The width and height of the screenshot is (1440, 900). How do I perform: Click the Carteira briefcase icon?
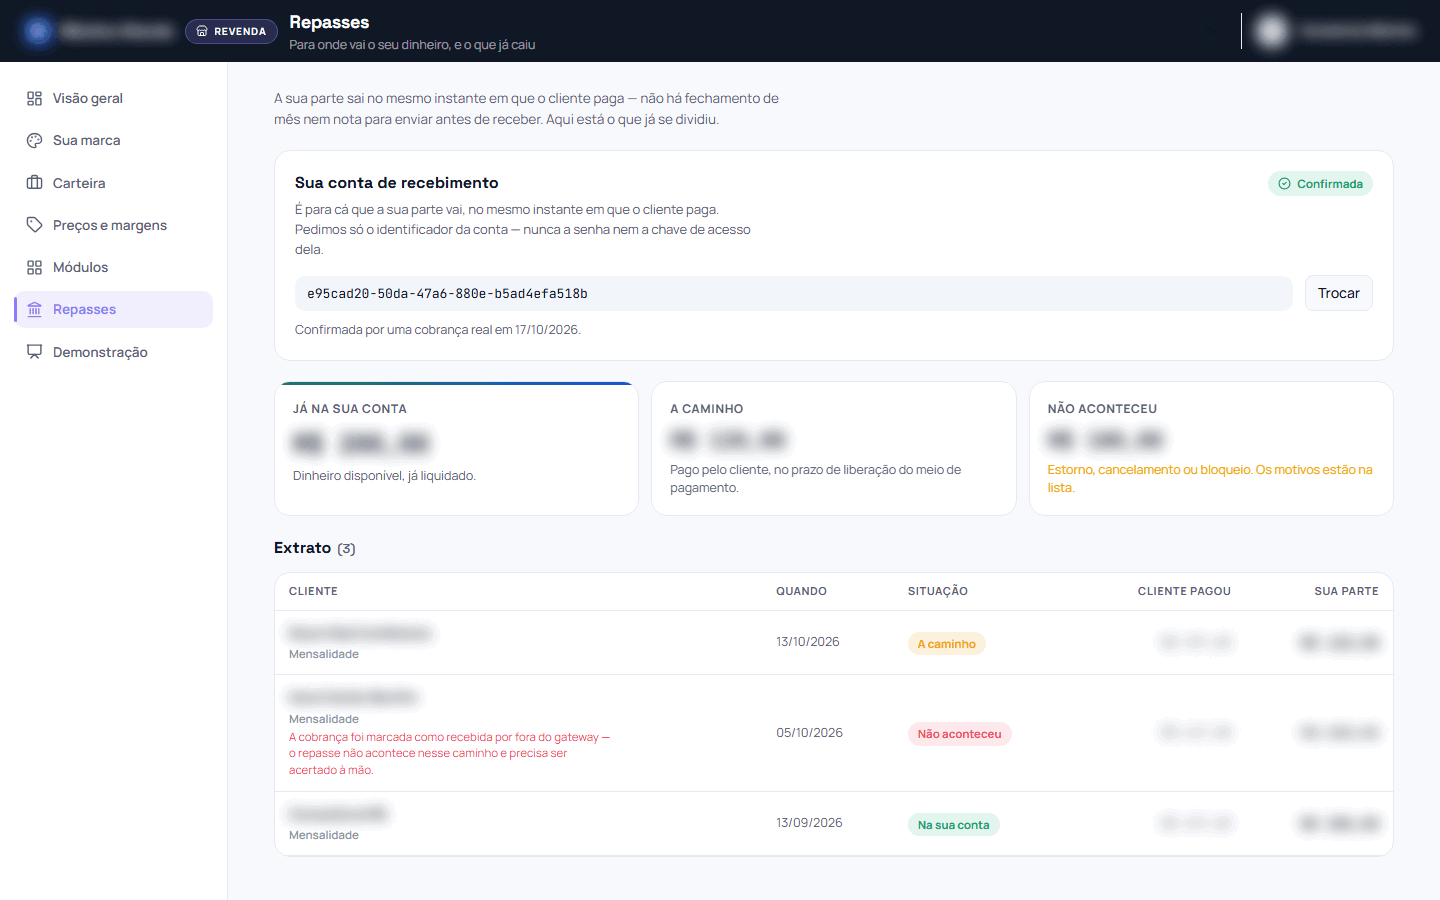coord(34,183)
